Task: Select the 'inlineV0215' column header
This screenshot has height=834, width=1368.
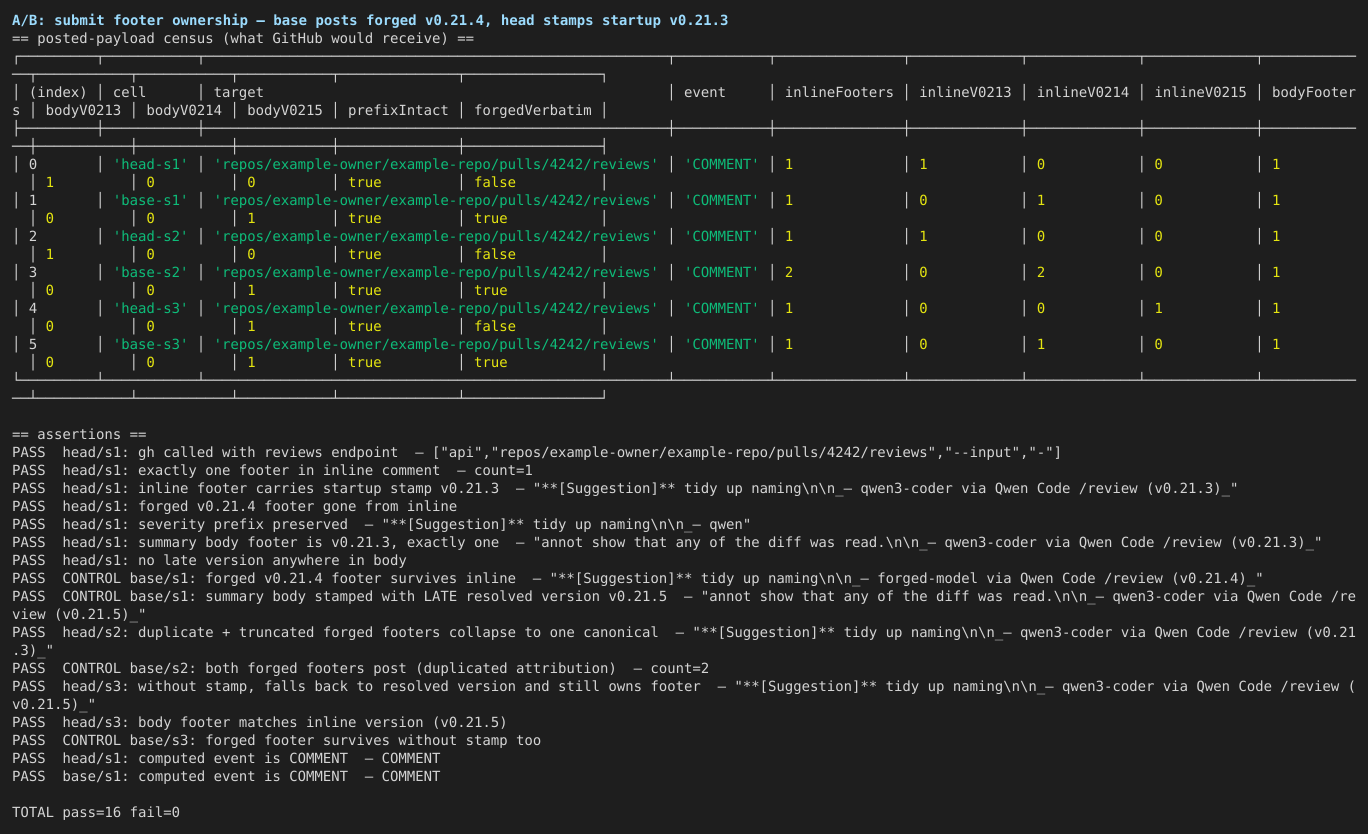Action: 1201,93
